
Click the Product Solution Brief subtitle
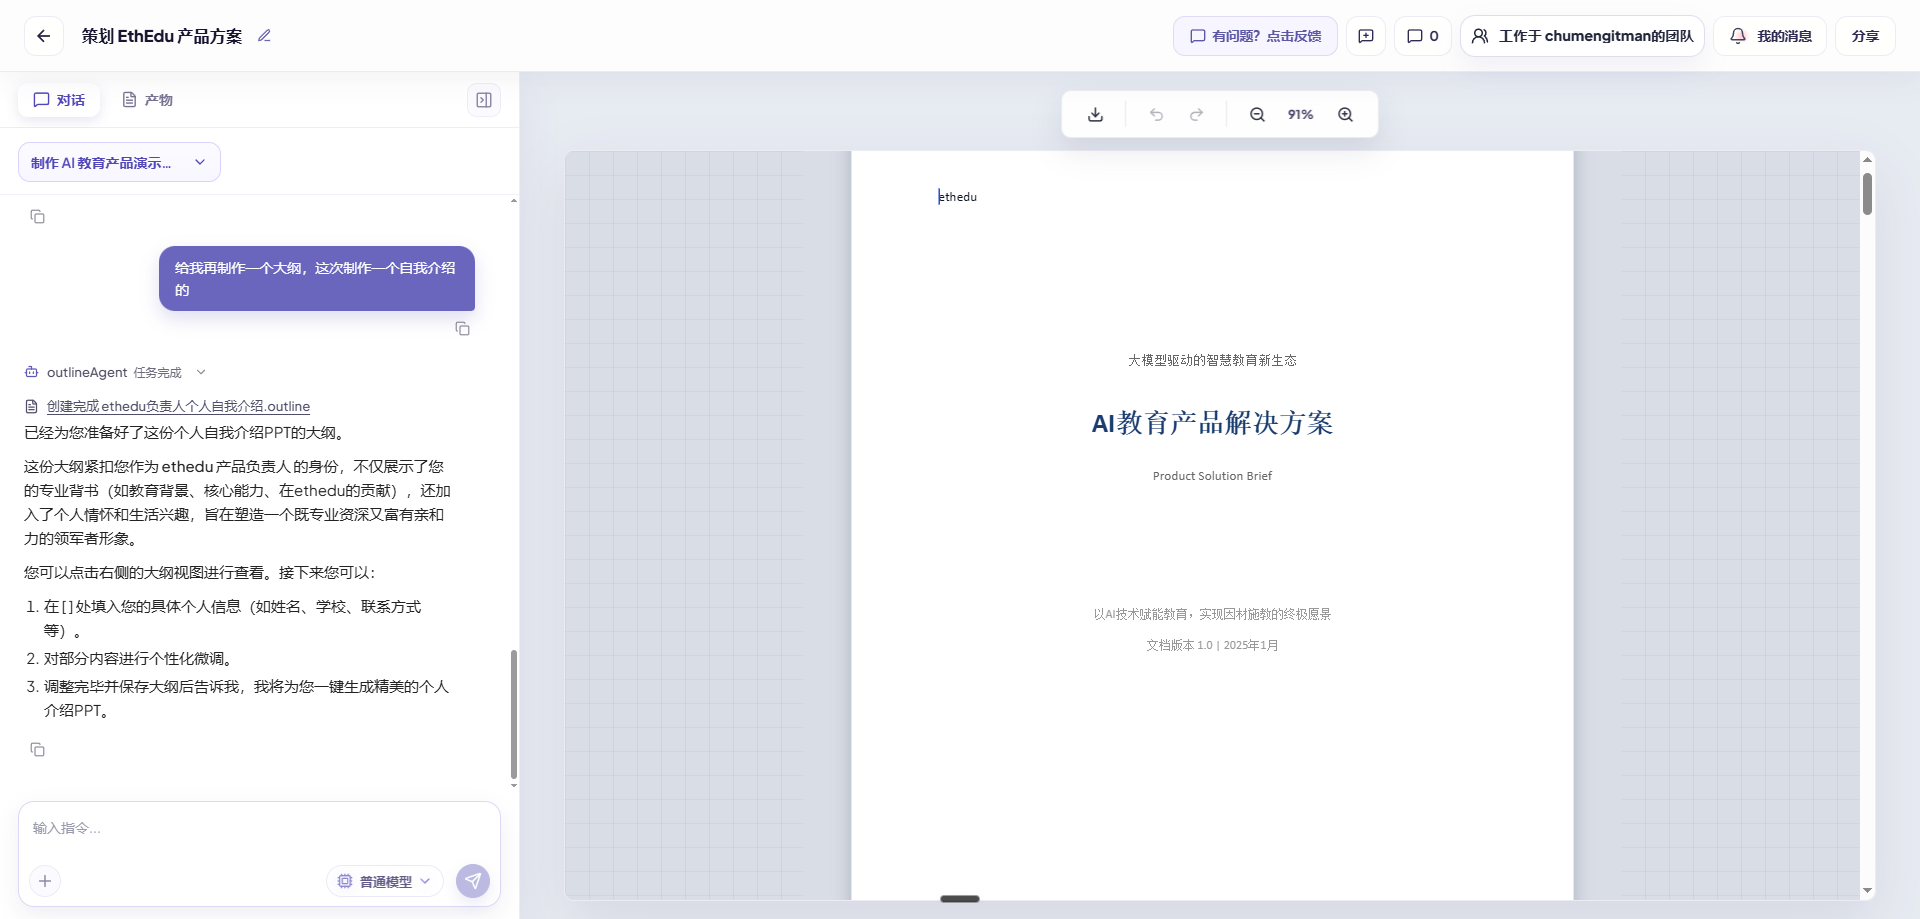point(1212,476)
